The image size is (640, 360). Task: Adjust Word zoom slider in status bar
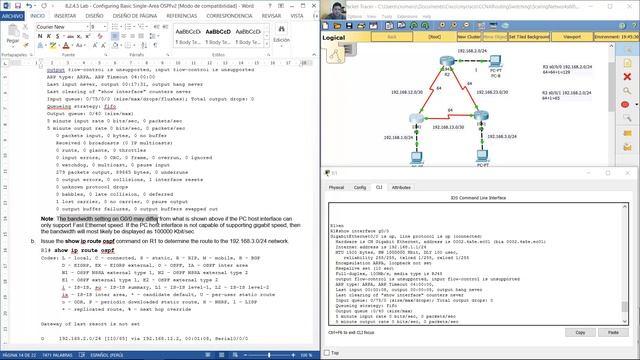click(269, 355)
